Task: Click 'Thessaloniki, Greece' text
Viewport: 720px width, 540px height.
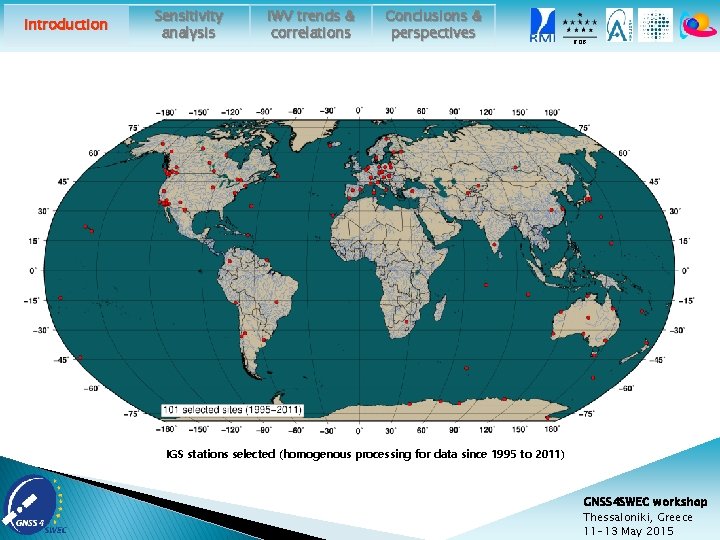Action: point(638,517)
